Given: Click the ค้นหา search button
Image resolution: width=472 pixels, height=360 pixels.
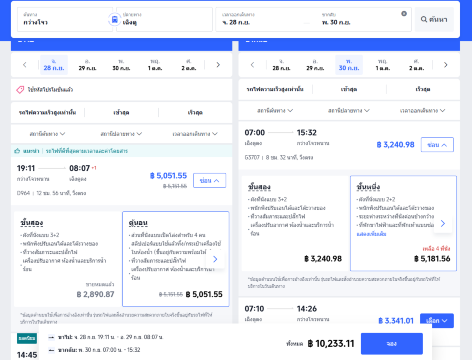Looking at the screenshot, I should point(434,19).
